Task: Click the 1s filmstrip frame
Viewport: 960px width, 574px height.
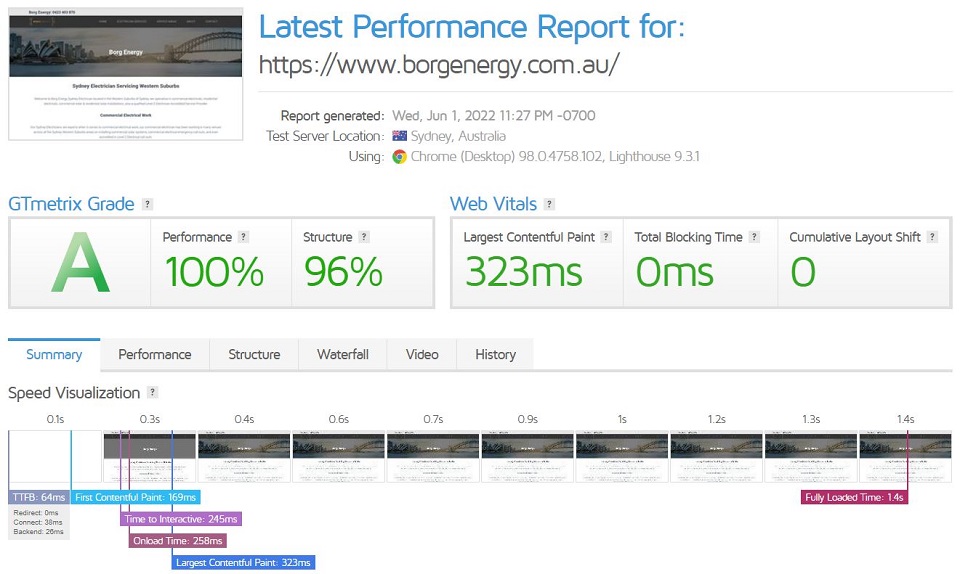Action: point(622,457)
